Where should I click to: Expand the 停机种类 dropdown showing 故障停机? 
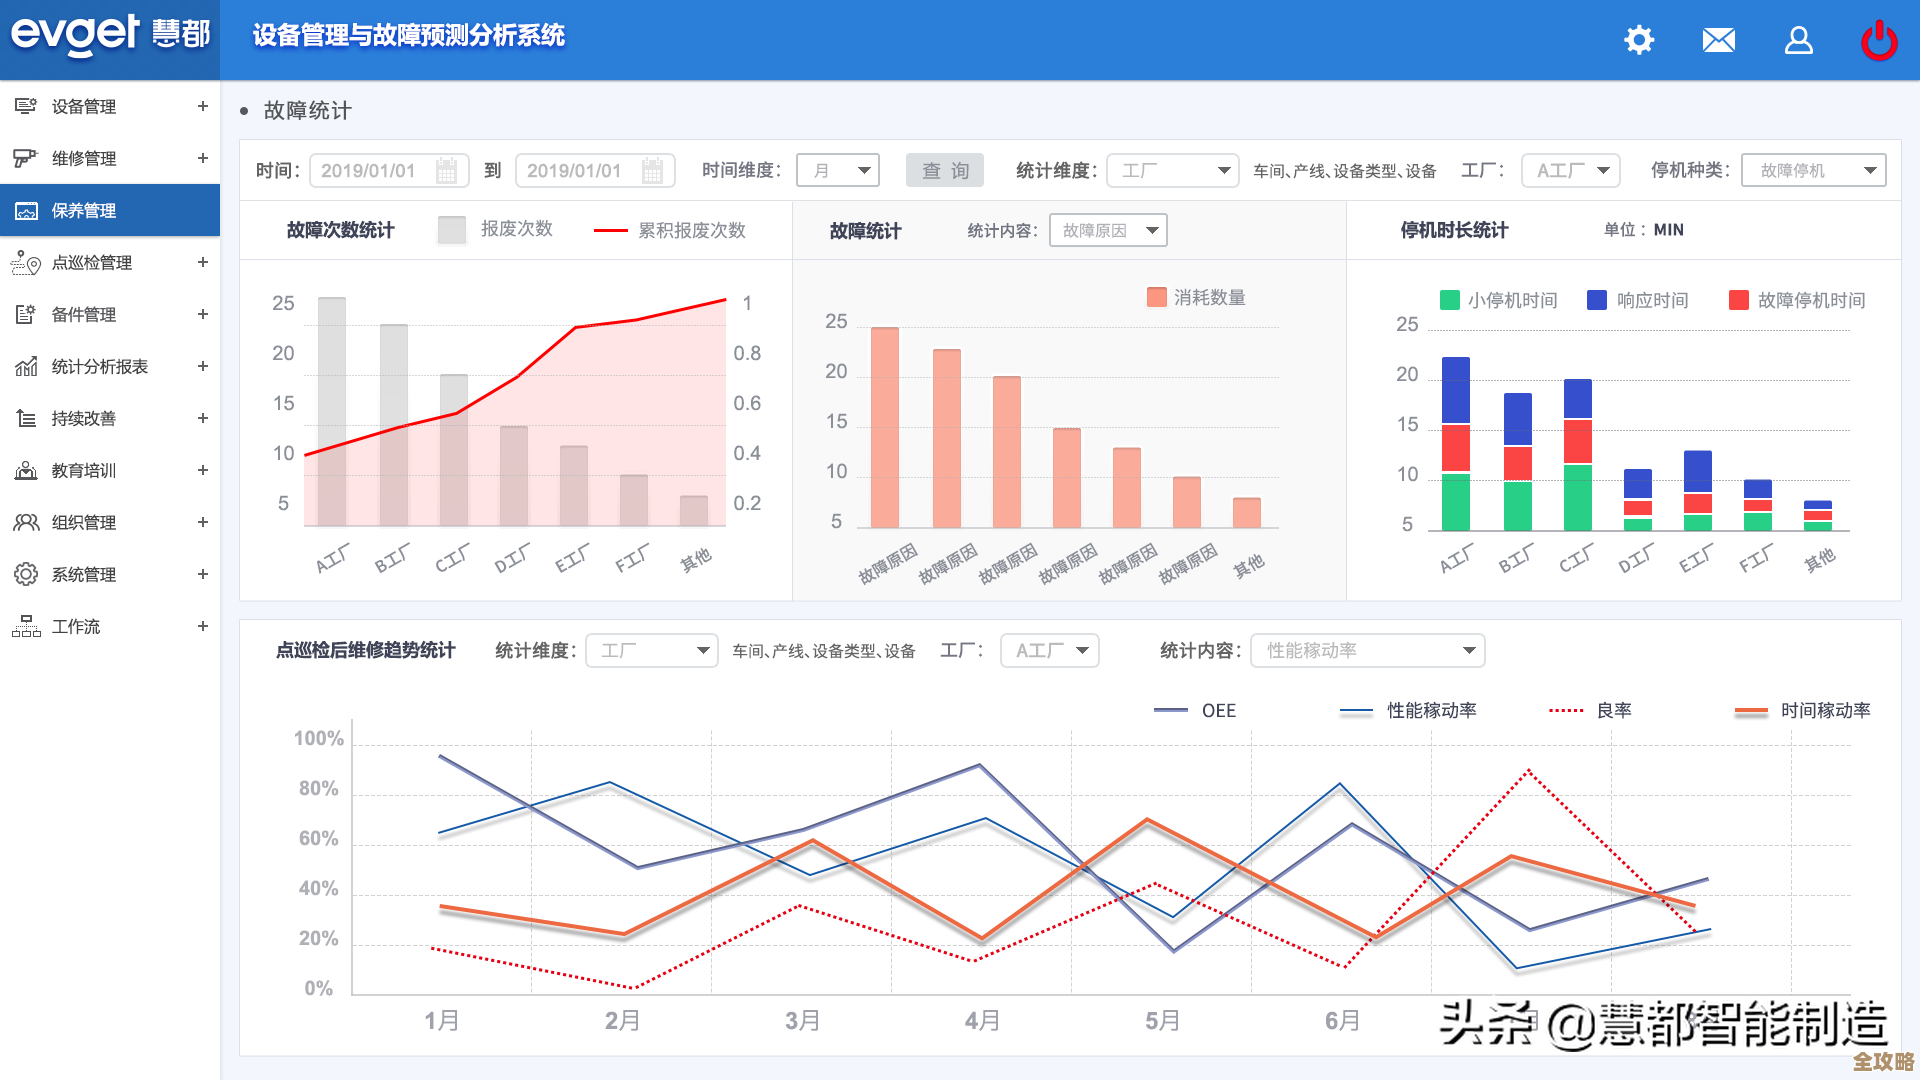pos(1813,169)
